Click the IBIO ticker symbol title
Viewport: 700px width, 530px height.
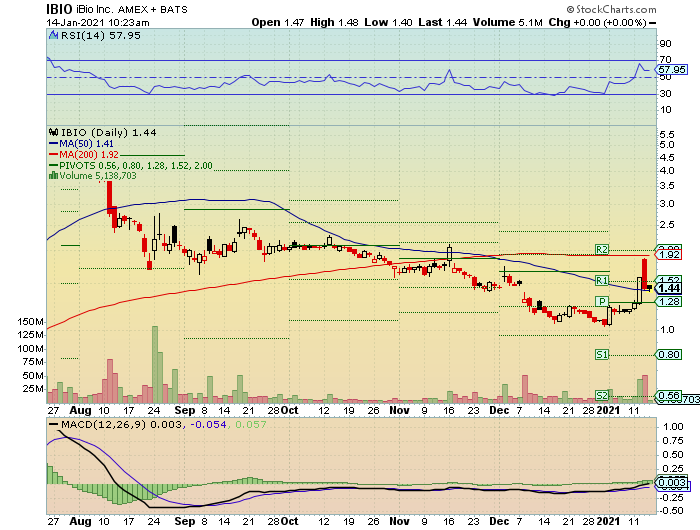(x=59, y=9)
